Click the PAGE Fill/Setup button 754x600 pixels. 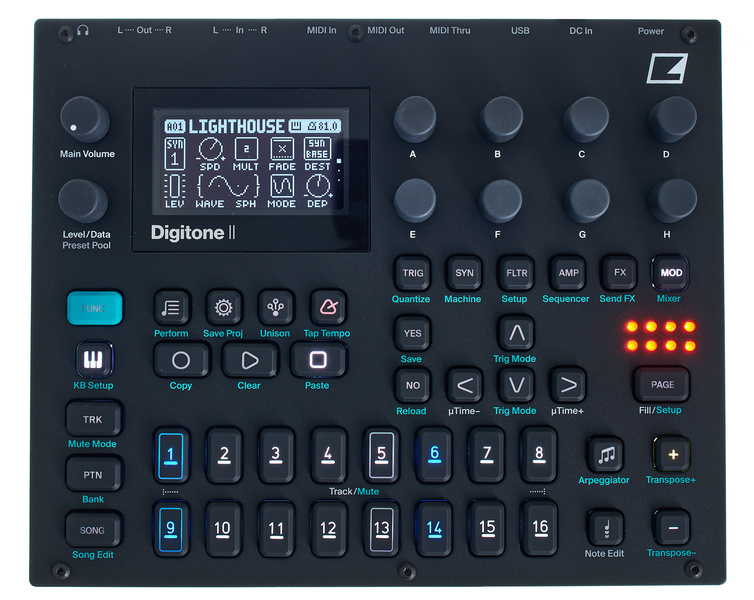(x=662, y=384)
